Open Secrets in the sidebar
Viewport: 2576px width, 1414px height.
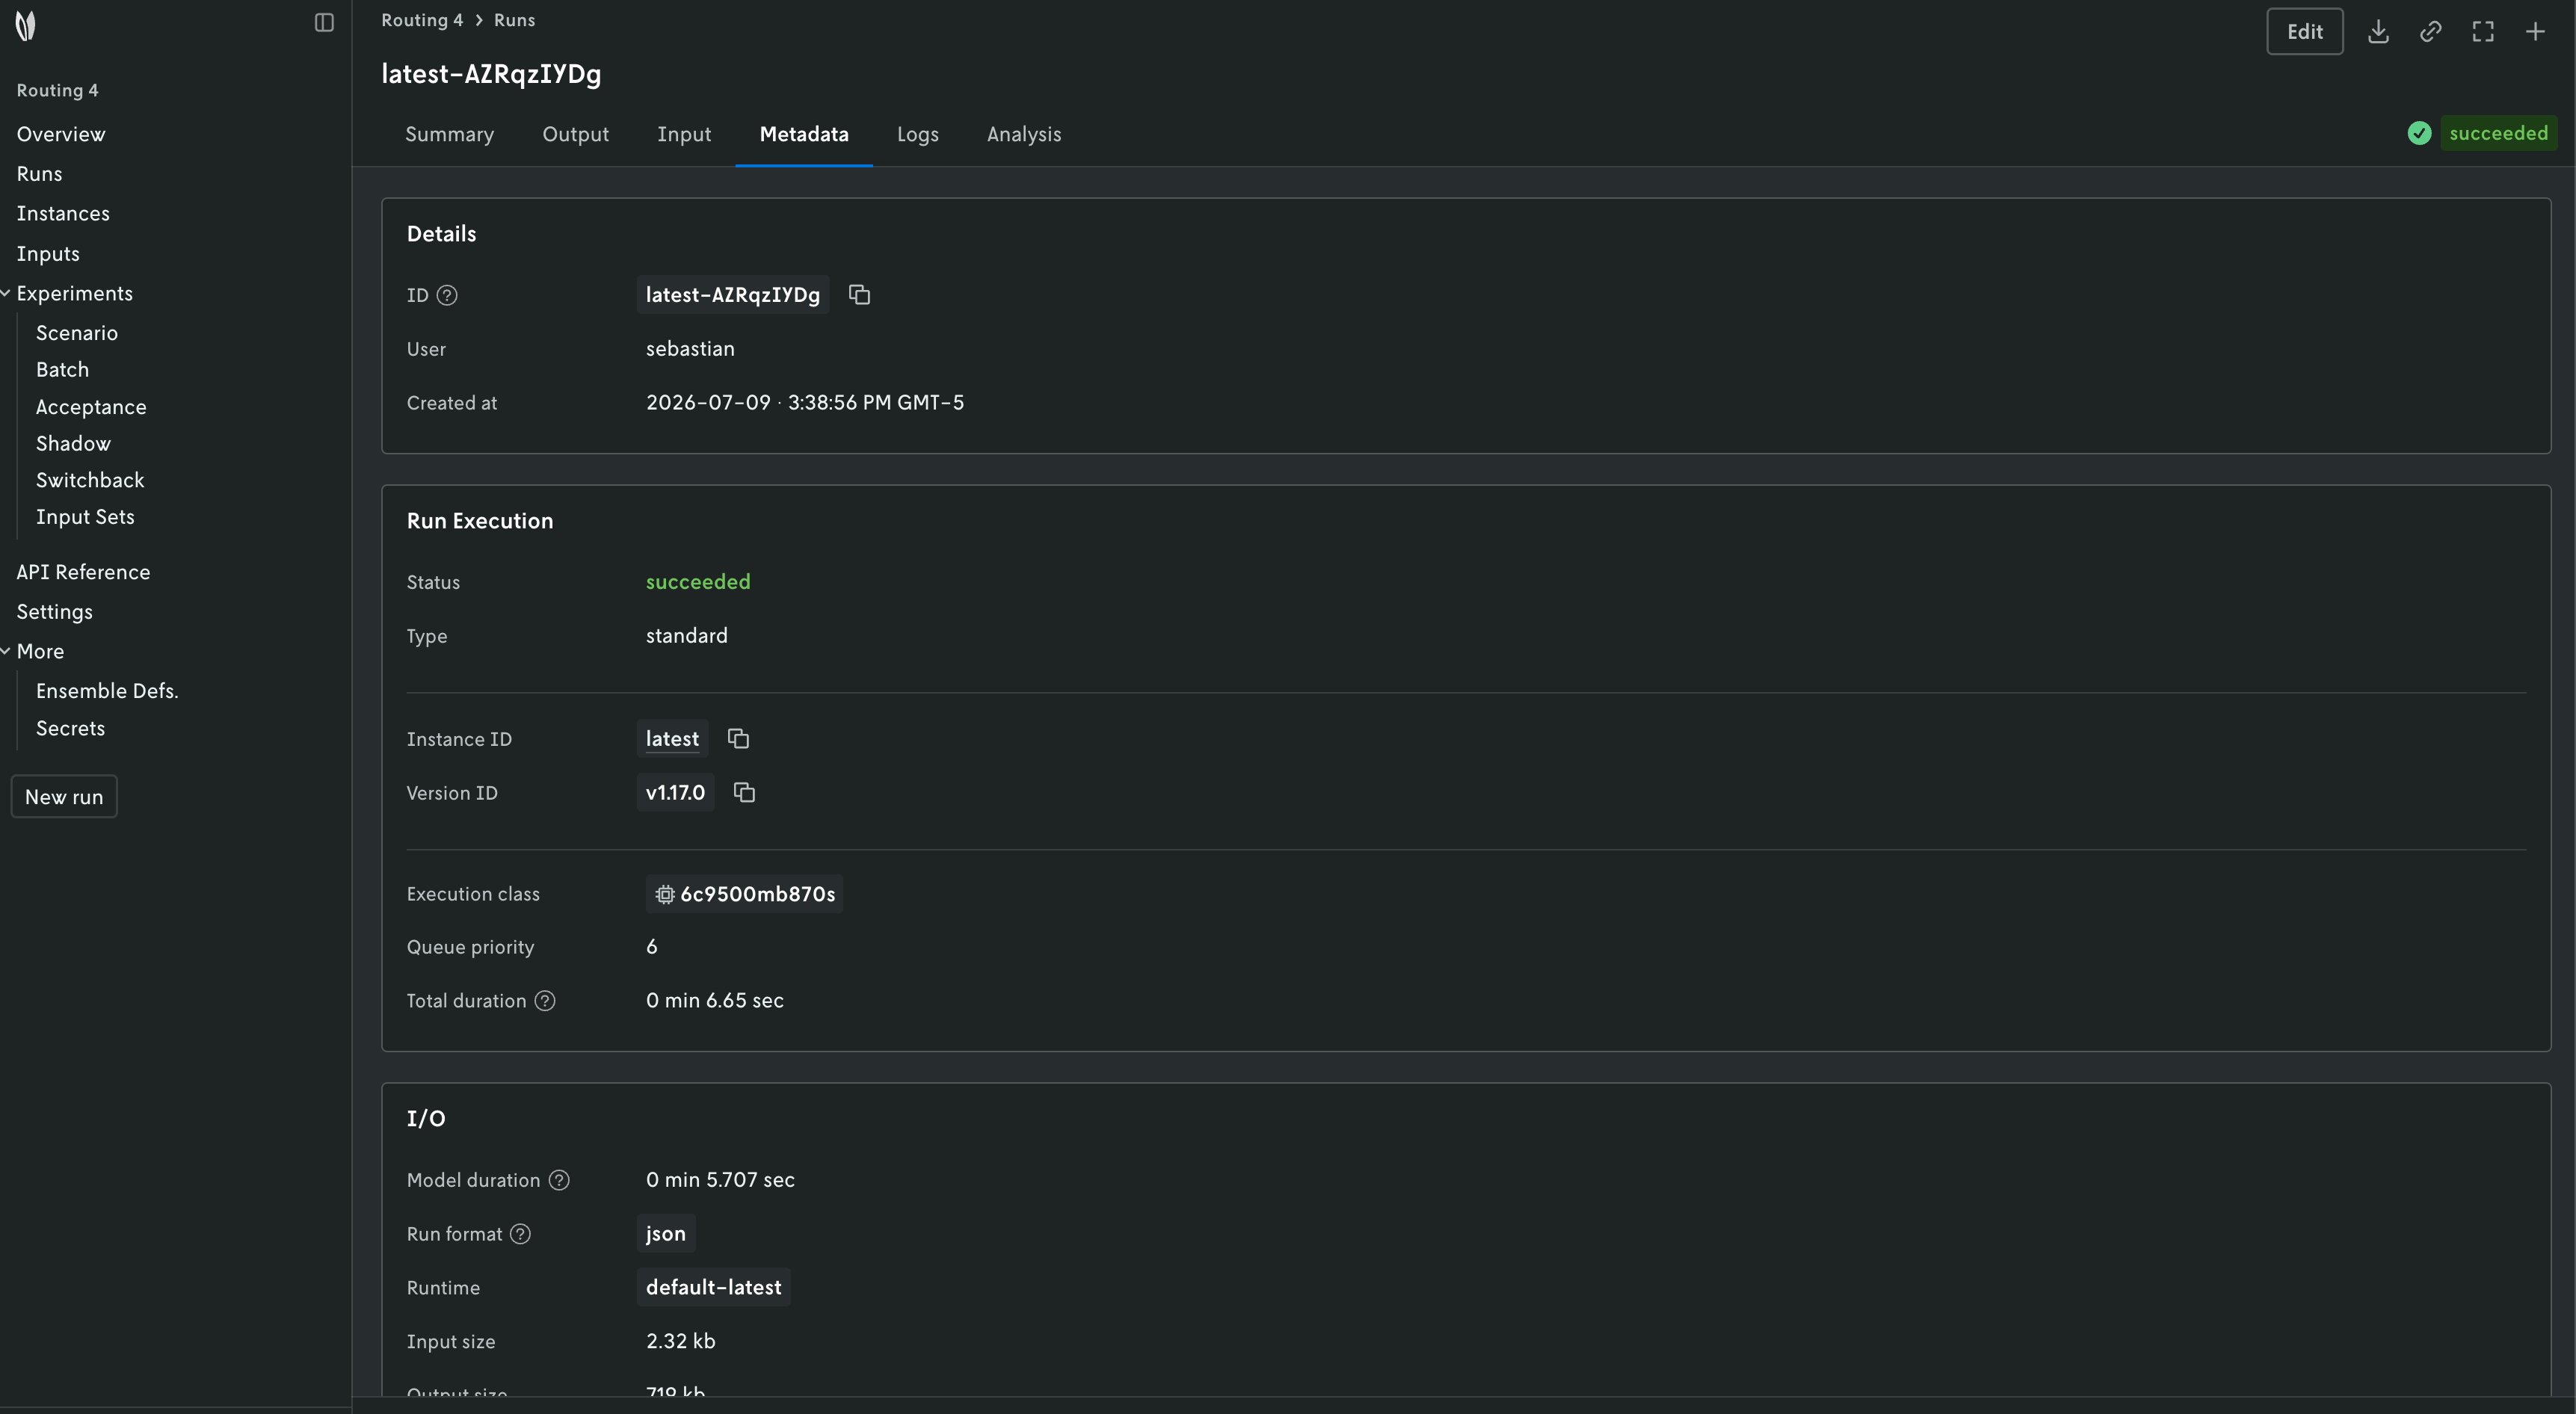70,728
